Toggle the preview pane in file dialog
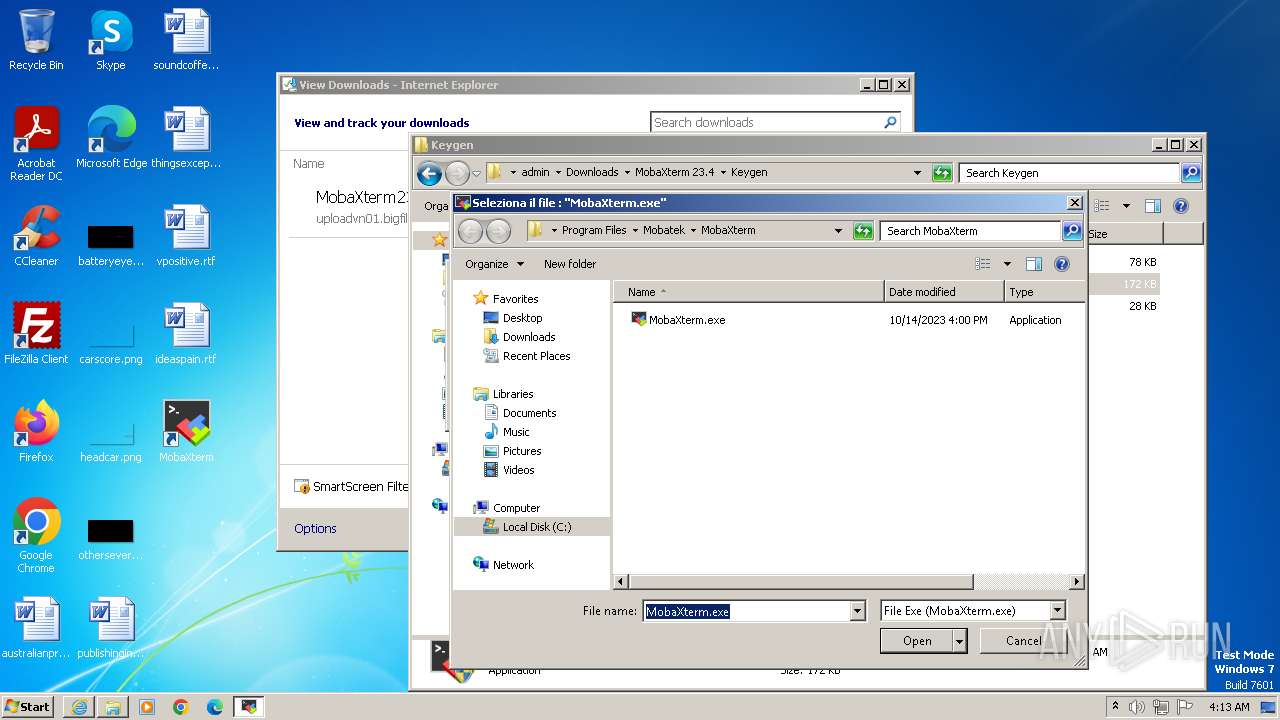 tap(1034, 264)
